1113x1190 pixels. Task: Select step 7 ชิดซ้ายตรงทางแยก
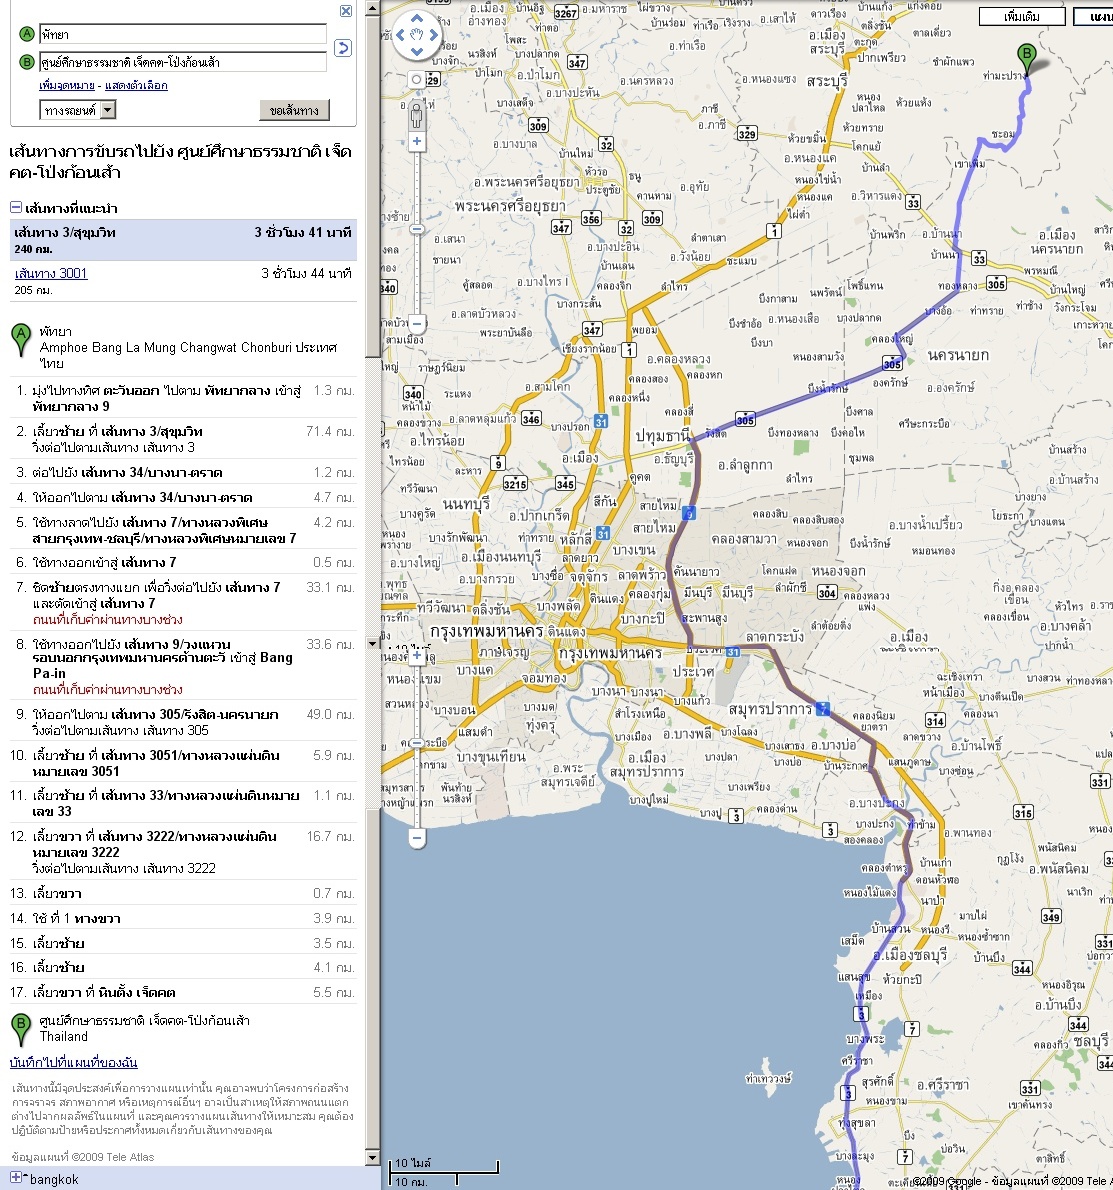coord(183,603)
